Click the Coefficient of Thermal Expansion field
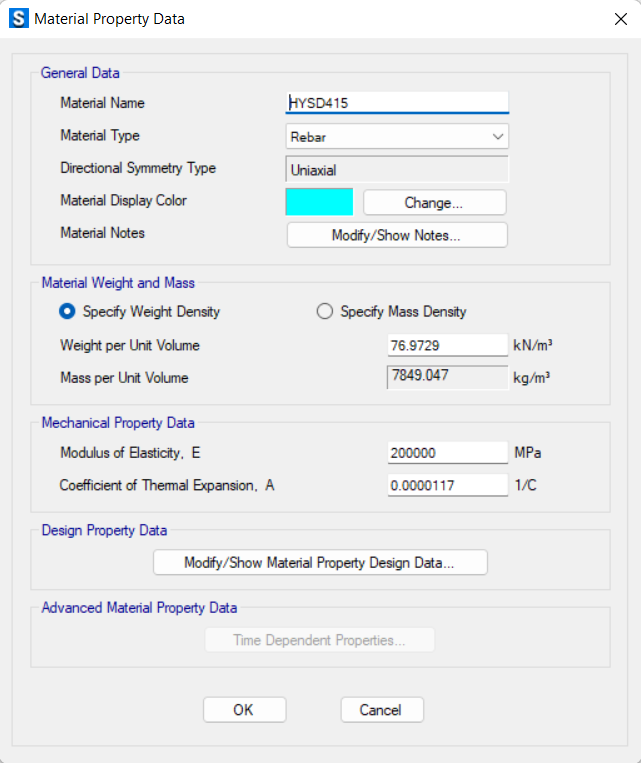 [x=447, y=485]
